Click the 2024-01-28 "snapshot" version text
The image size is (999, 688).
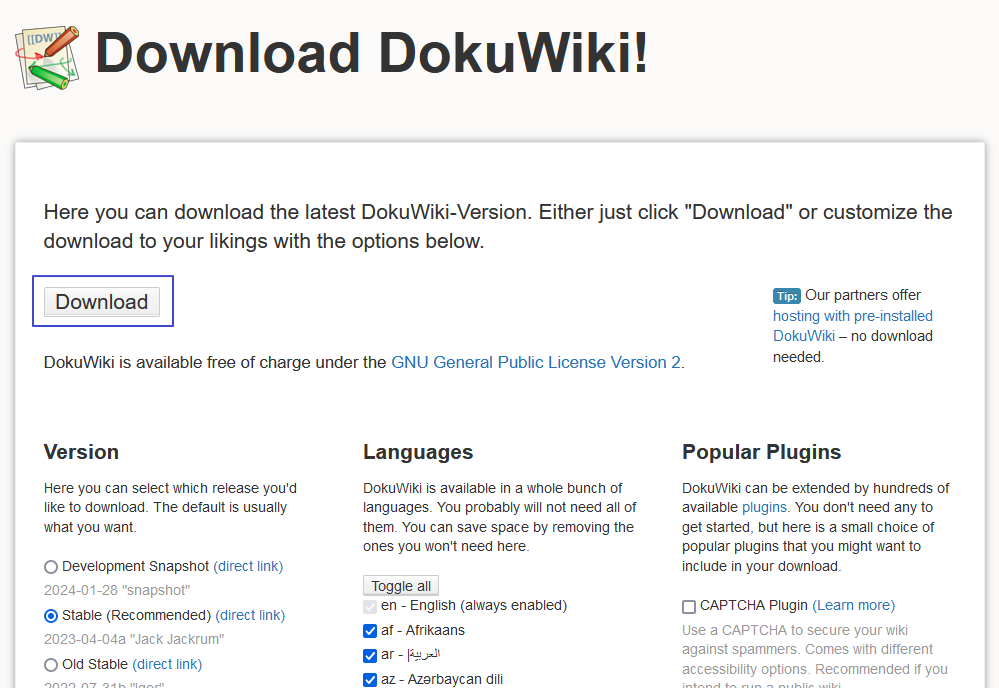pyautogui.click(x=117, y=590)
